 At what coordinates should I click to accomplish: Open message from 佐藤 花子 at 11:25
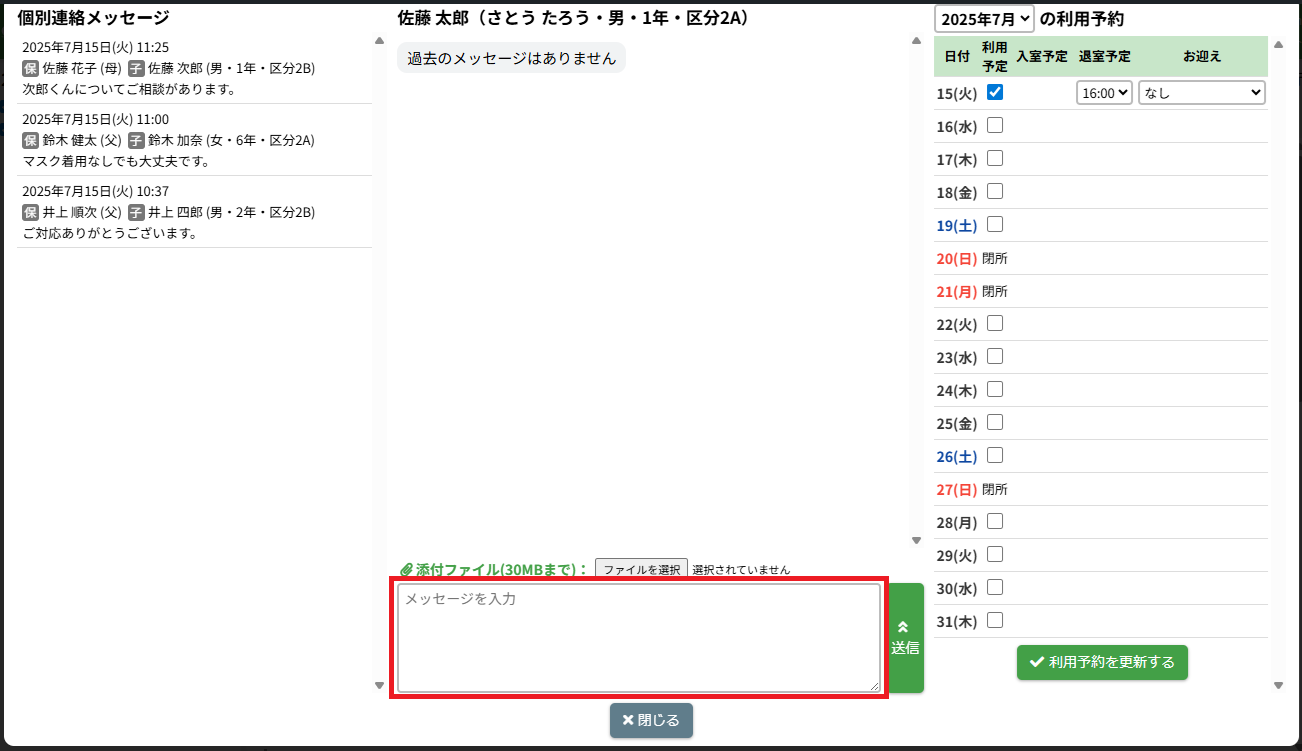click(195, 68)
